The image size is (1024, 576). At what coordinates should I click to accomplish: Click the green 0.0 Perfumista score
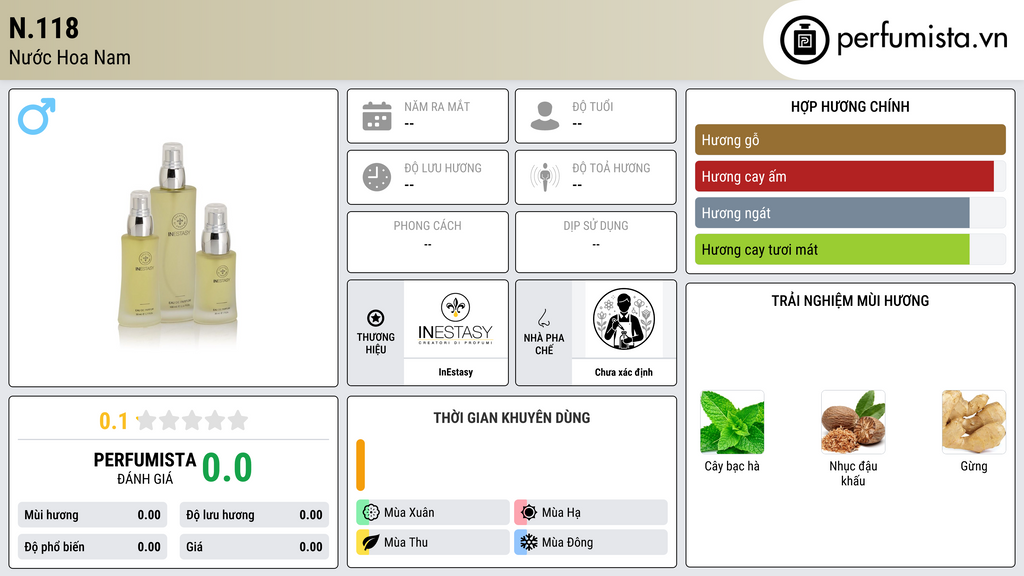pos(227,468)
